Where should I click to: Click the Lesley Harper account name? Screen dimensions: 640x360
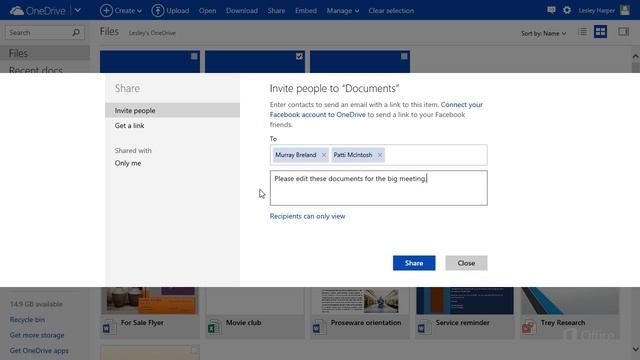tap(596, 11)
